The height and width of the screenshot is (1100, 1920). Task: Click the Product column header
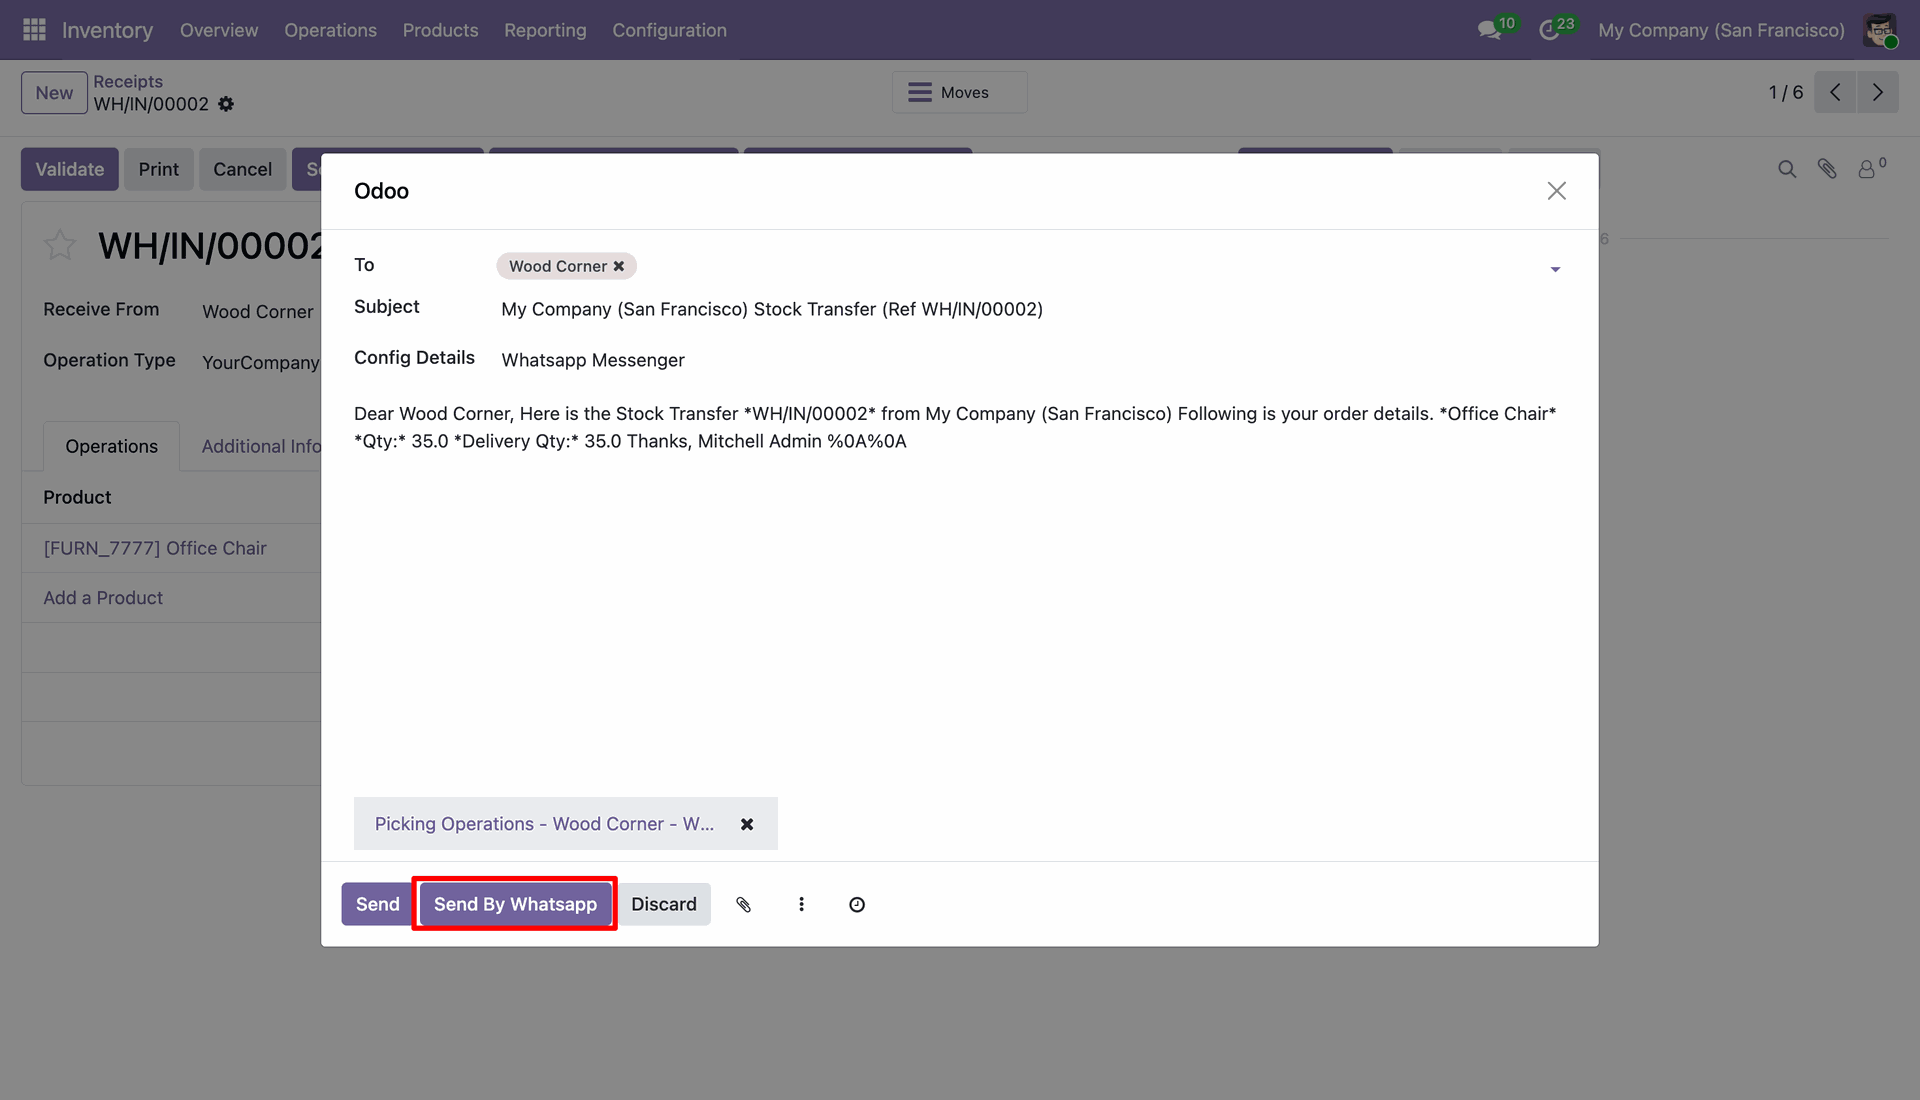point(77,497)
